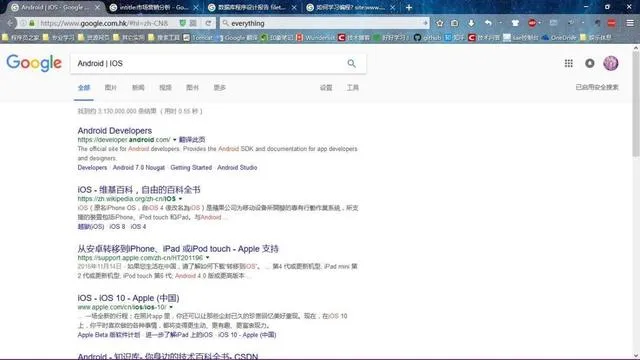Image resolution: width=640 pixels, height=360 pixels.
Task: Open the iOS 8 sitelink
Action: point(117,227)
